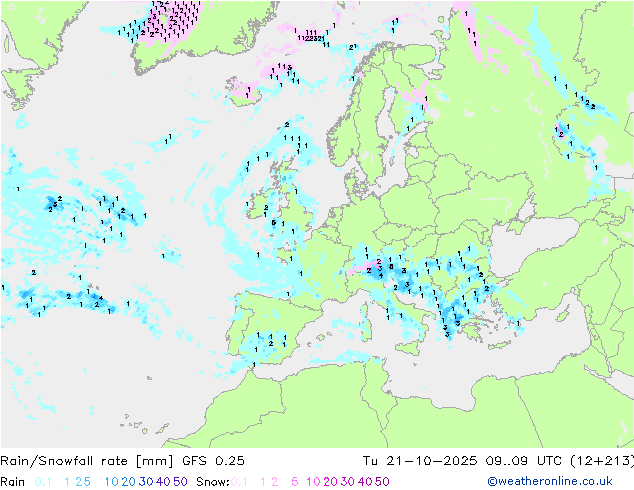The height and width of the screenshot is (490, 634).
Task: Select the snow legend value 10
Action: tap(313, 482)
